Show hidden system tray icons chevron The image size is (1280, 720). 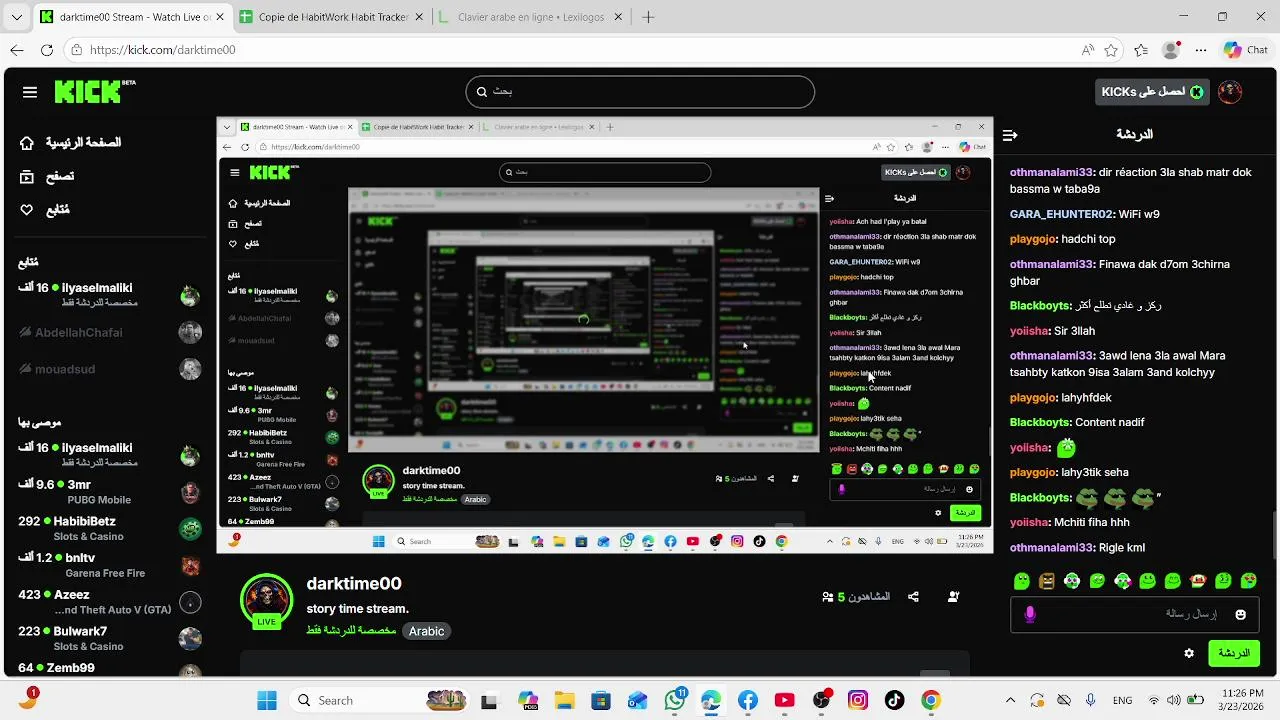1010,700
